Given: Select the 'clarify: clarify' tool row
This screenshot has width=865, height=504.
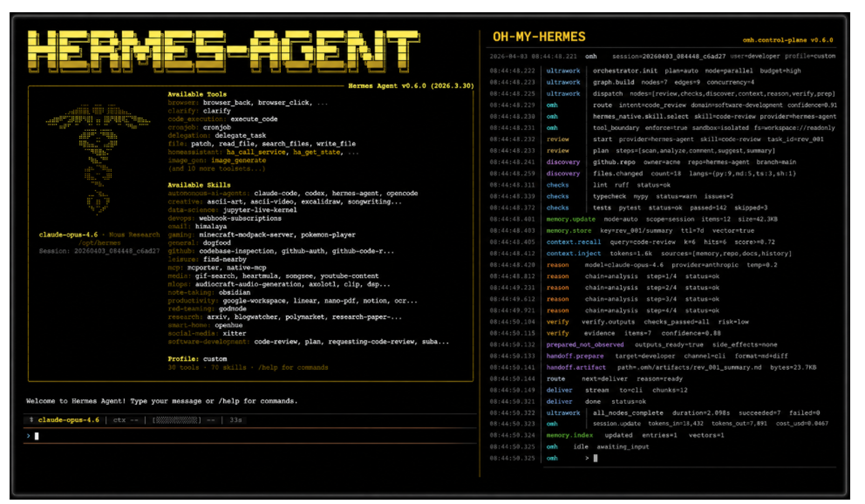Looking at the screenshot, I should (x=199, y=111).
